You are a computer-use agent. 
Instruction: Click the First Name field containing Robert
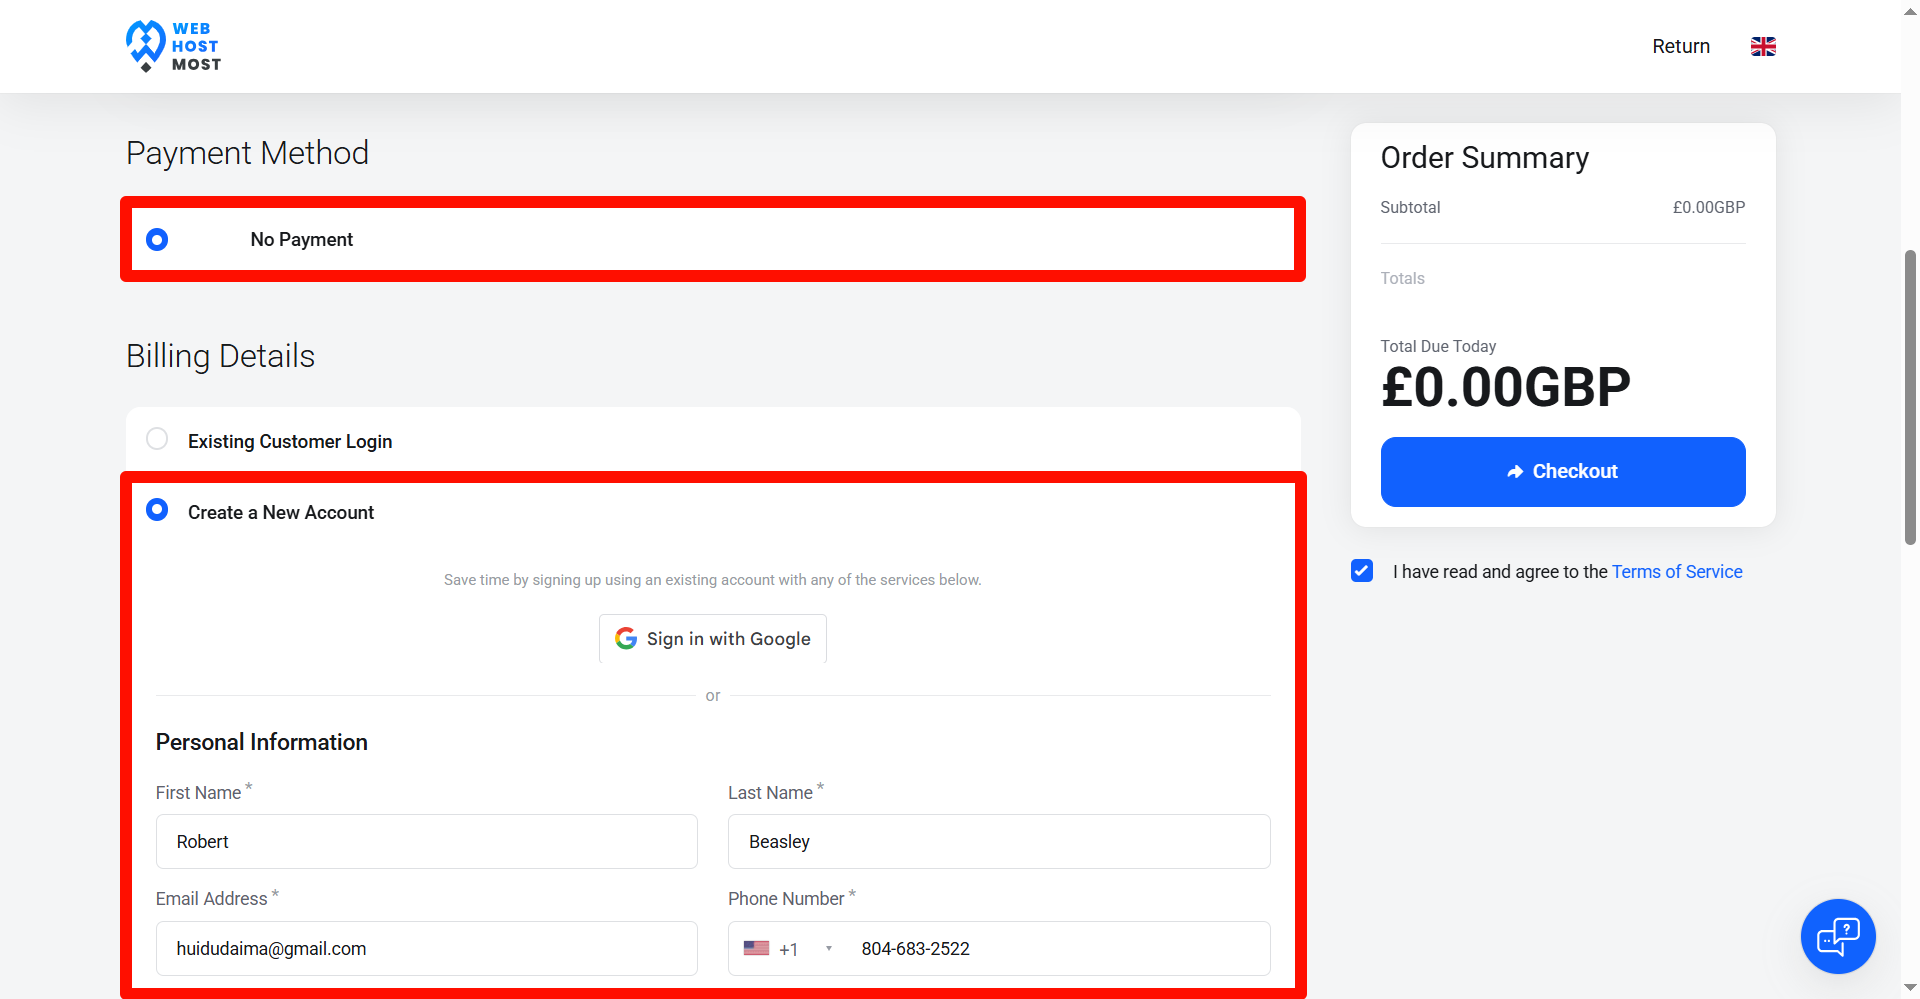click(427, 841)
